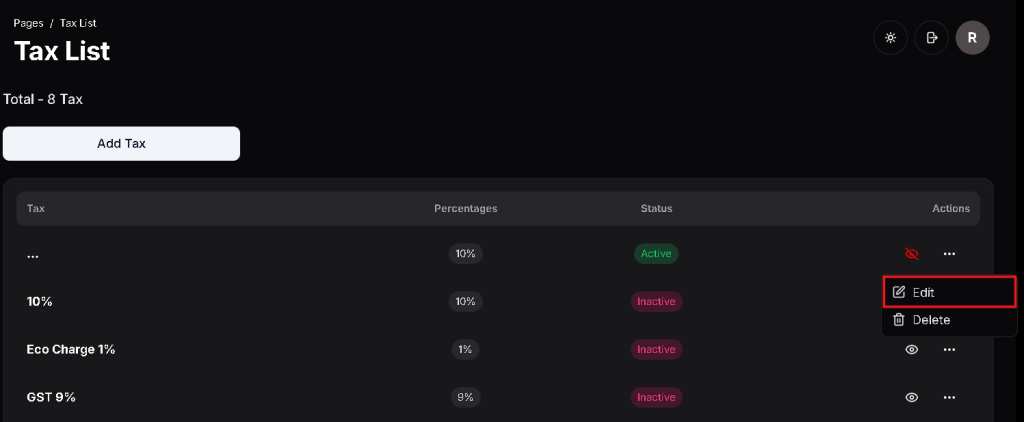Open the three-dot menu in first row
This screenshot has height=422, width=1024.
tap(949, 254)
